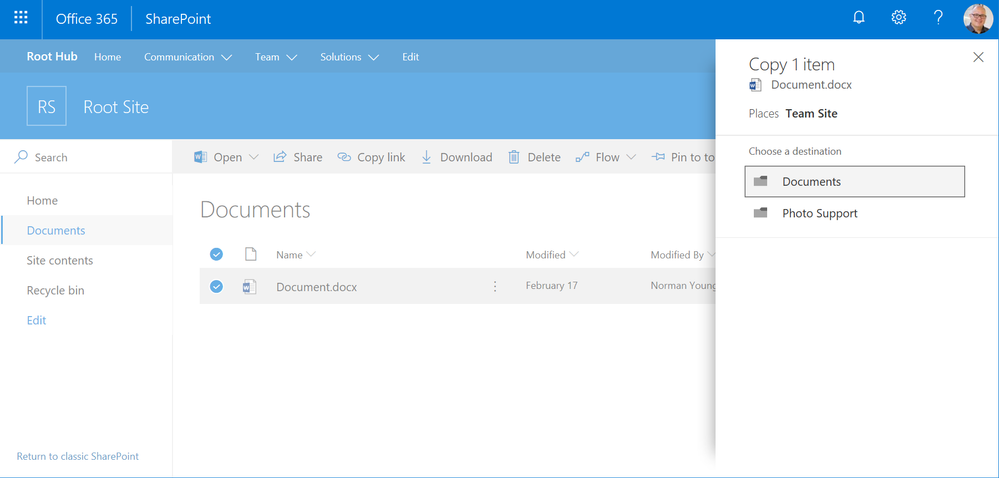
Task: Go to Home in hub navigation
Action: click(x=108, y=57)
